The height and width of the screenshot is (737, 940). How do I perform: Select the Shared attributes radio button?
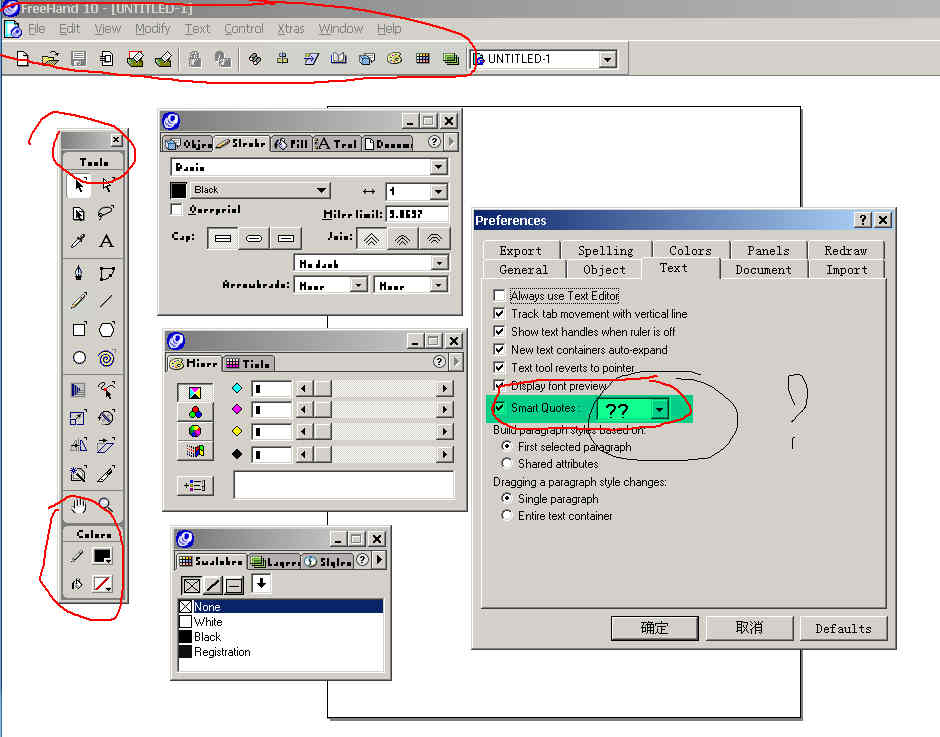[507, 464]
